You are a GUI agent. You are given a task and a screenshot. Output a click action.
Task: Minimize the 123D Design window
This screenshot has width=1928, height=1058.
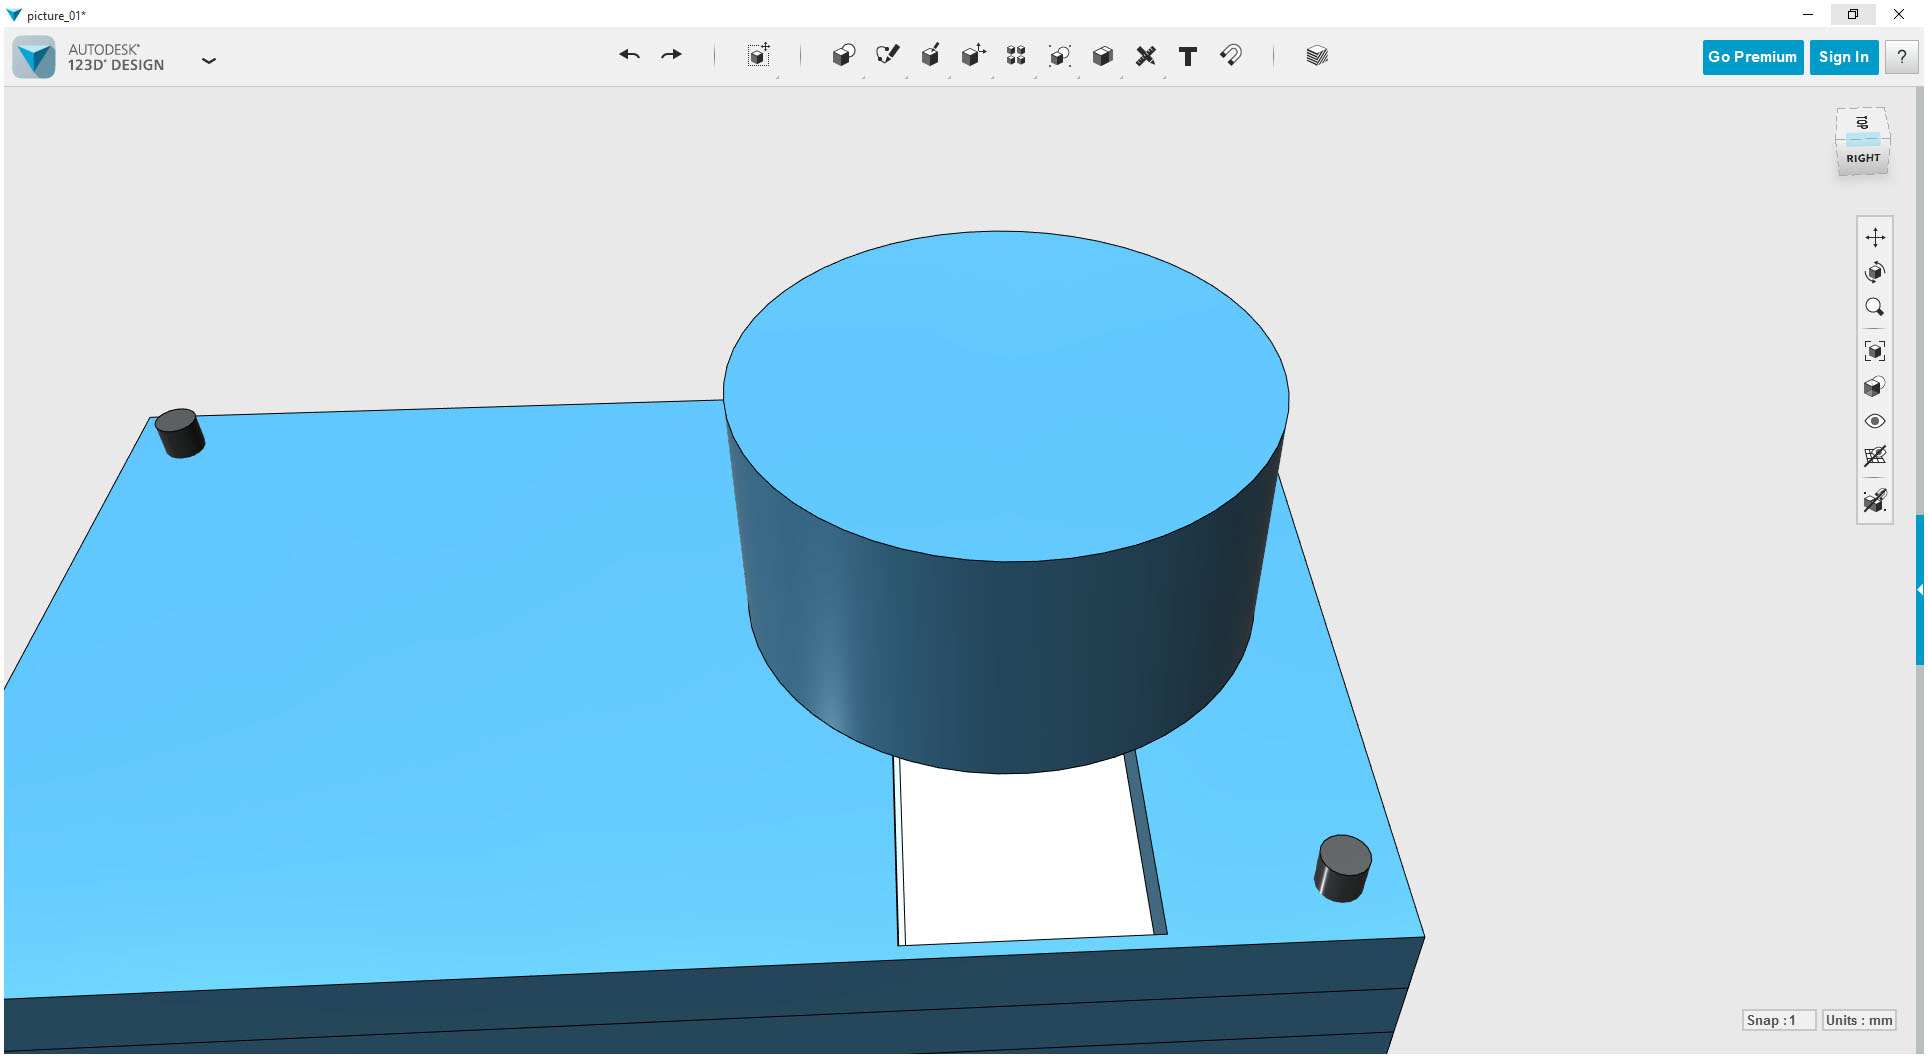point(1807,14)
